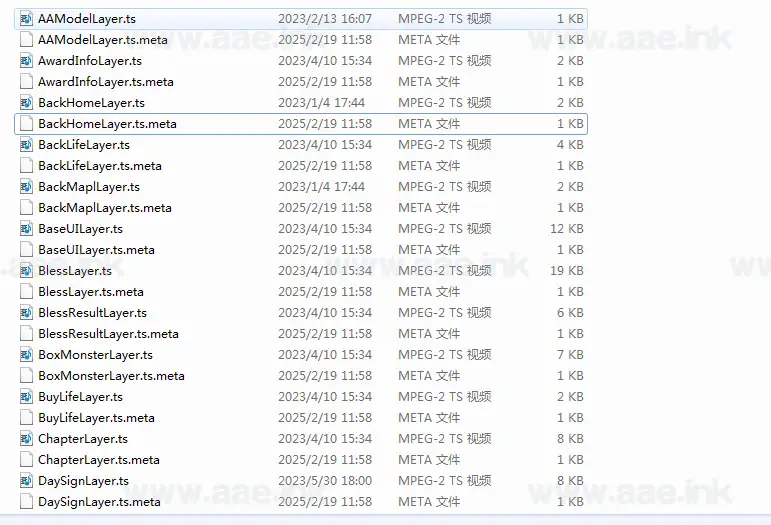Click the BackLifeLayer.ts file icon

[x=26, y=145]
